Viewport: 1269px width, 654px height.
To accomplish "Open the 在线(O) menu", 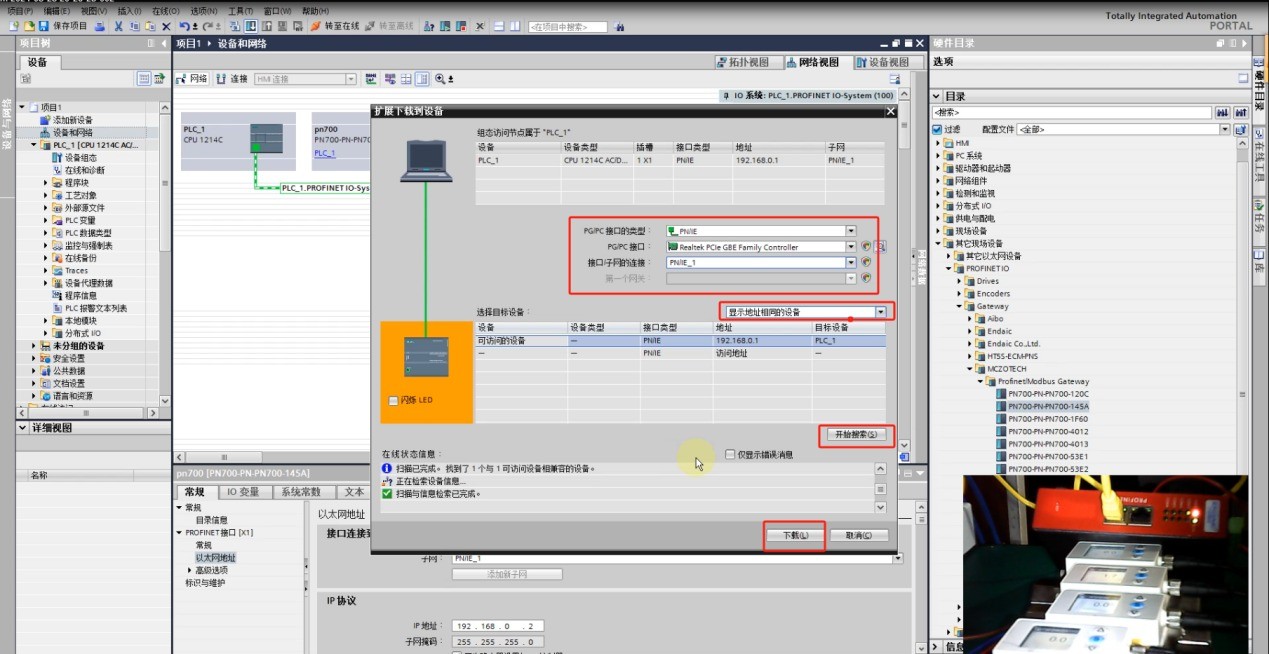I will (x=166, y=11).
